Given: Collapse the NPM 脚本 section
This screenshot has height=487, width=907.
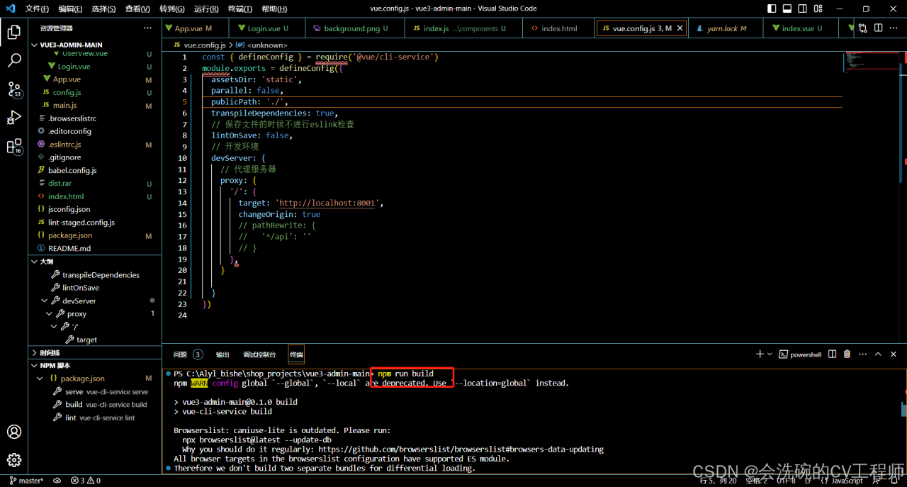Looking at the screenshot, I should pos(95,366).
